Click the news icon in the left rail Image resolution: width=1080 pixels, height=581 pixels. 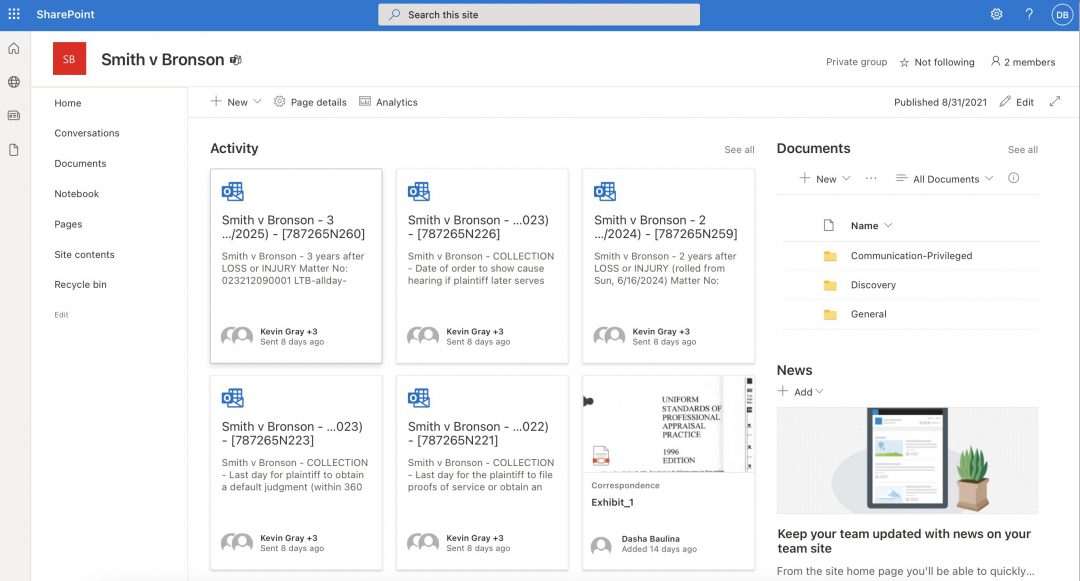point(13,114)
